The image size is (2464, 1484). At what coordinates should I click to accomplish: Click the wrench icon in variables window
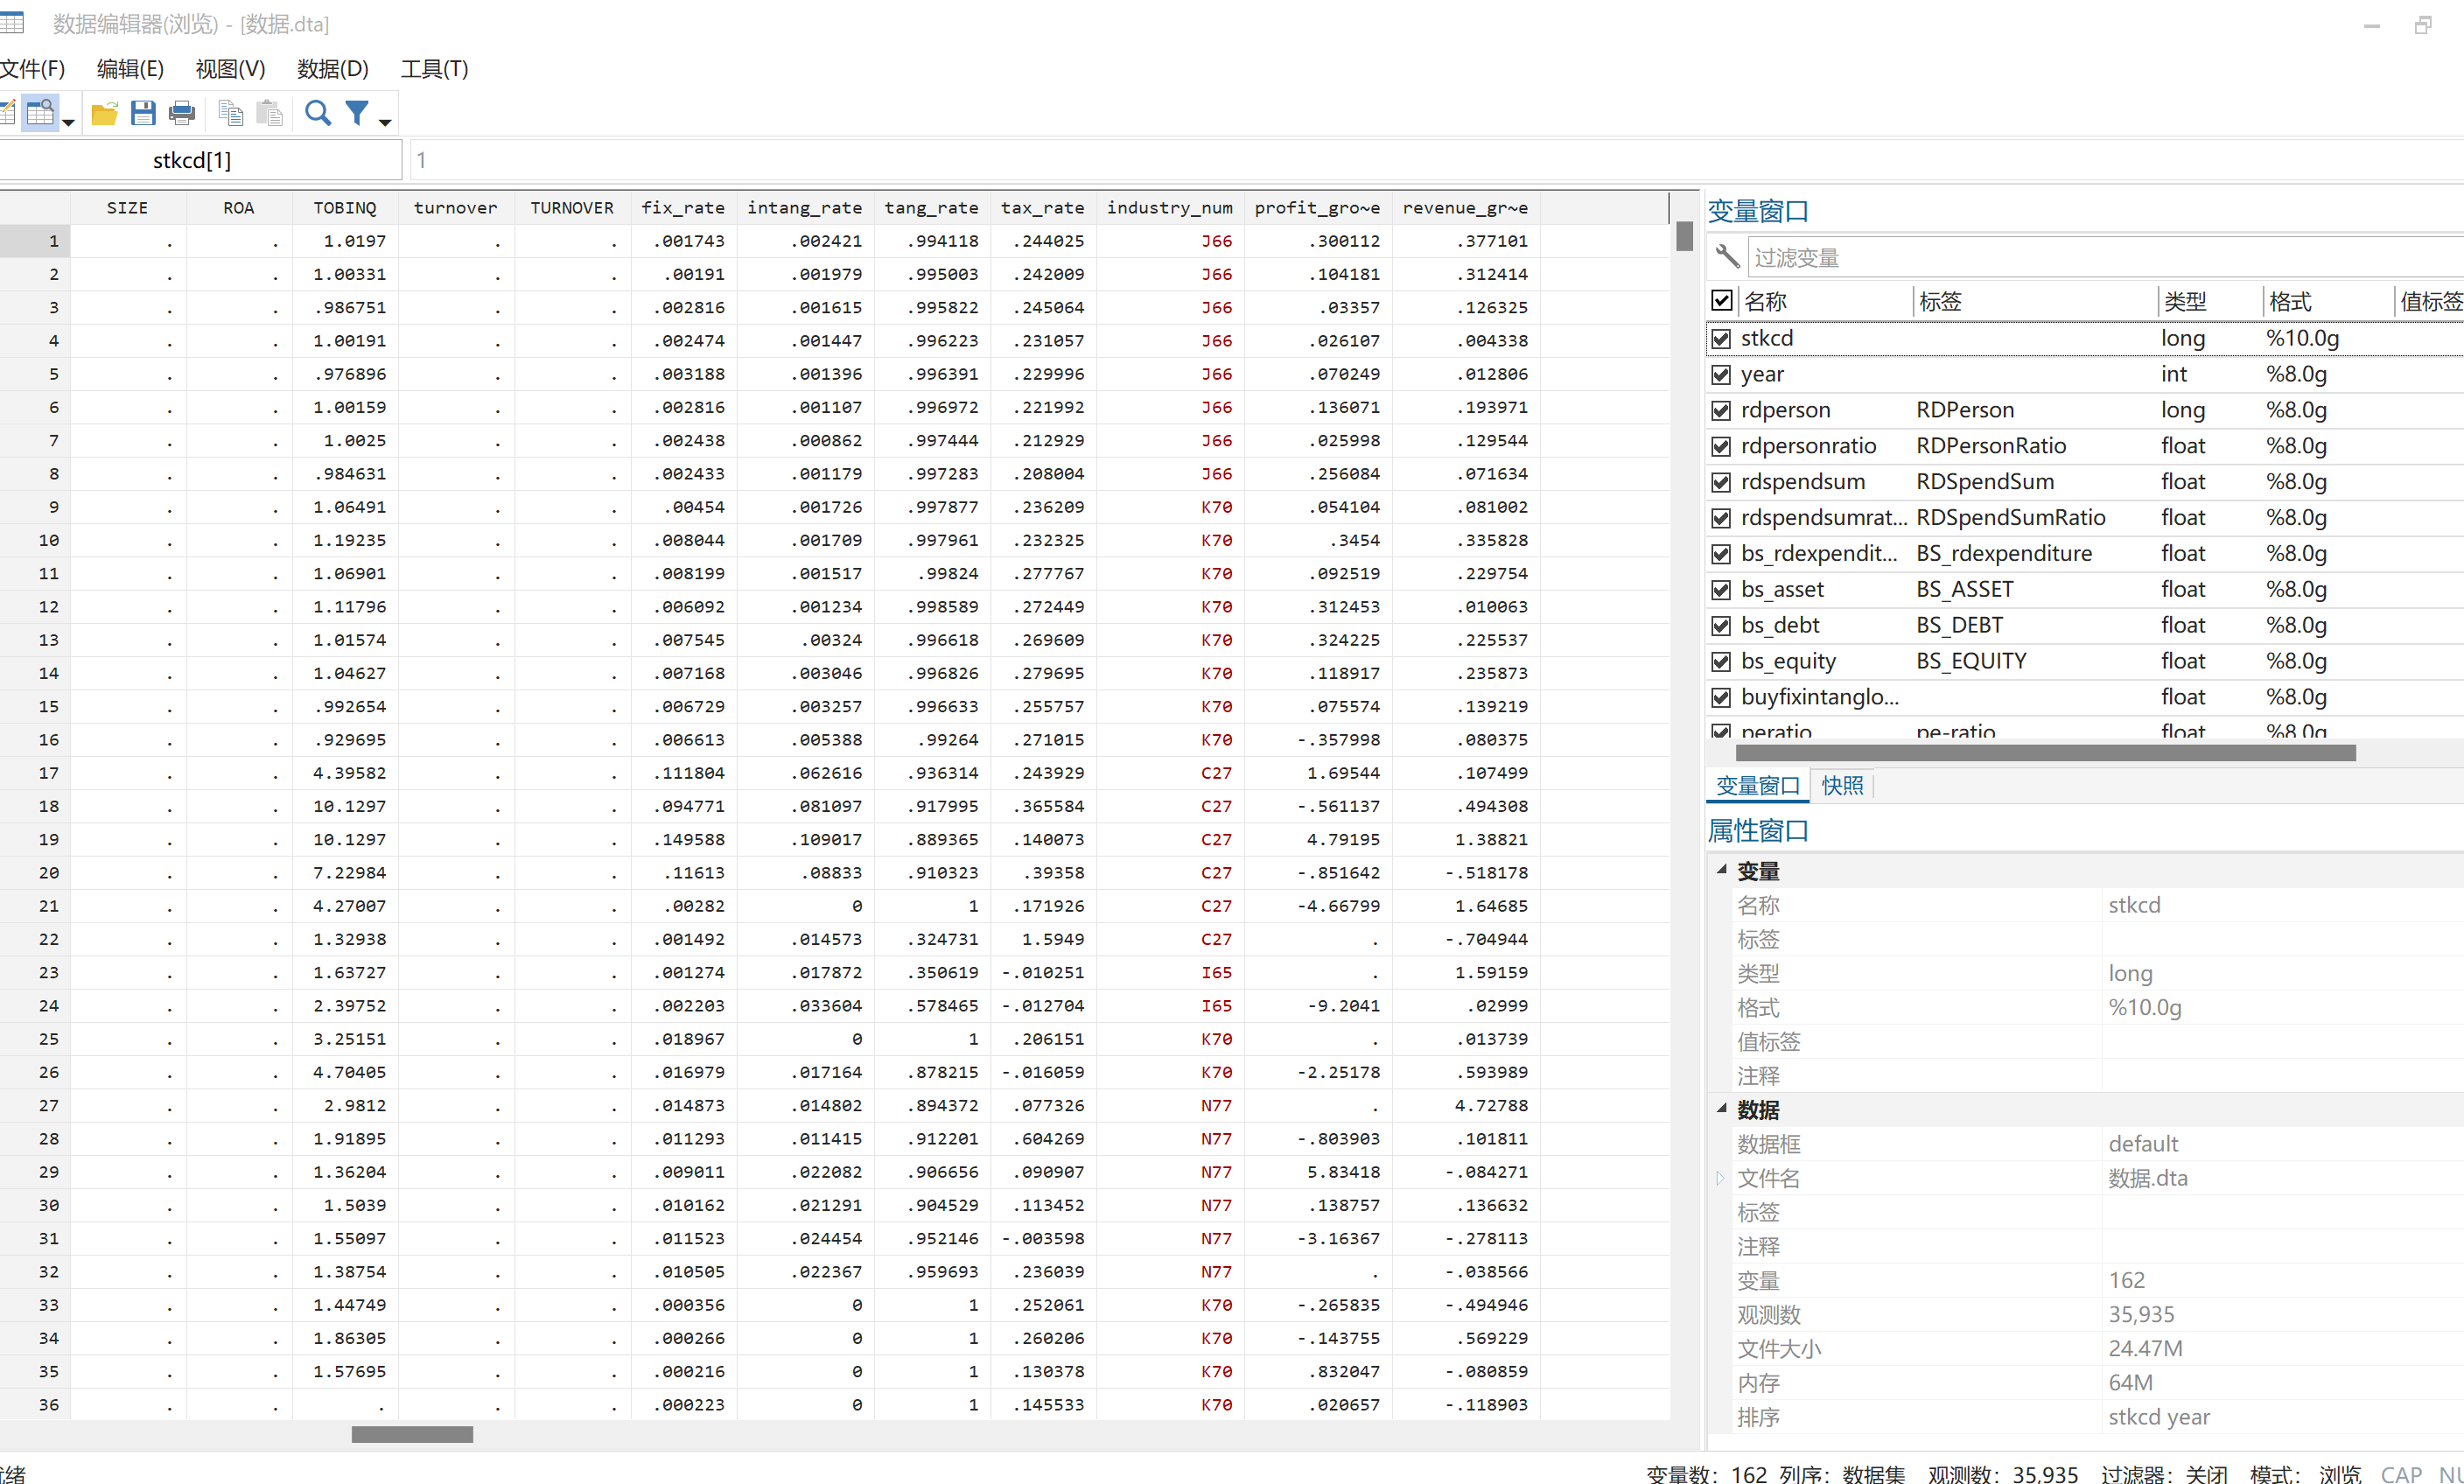point(1727,257)
